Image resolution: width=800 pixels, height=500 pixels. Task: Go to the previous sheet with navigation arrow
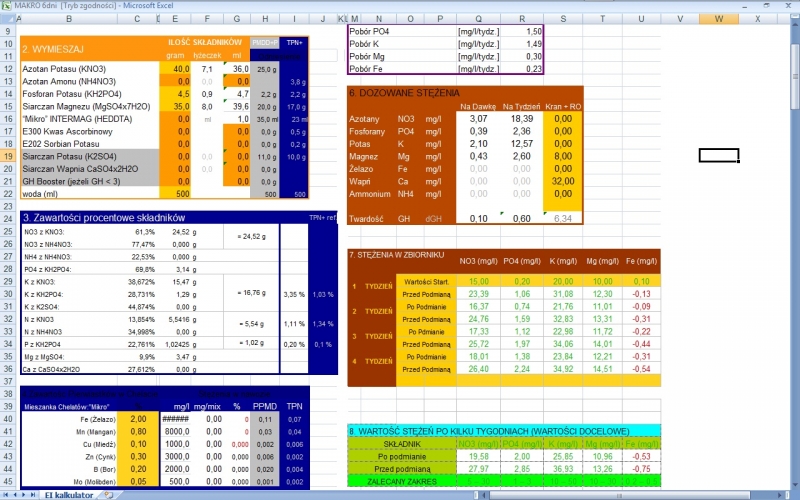[x=15, y=495]
